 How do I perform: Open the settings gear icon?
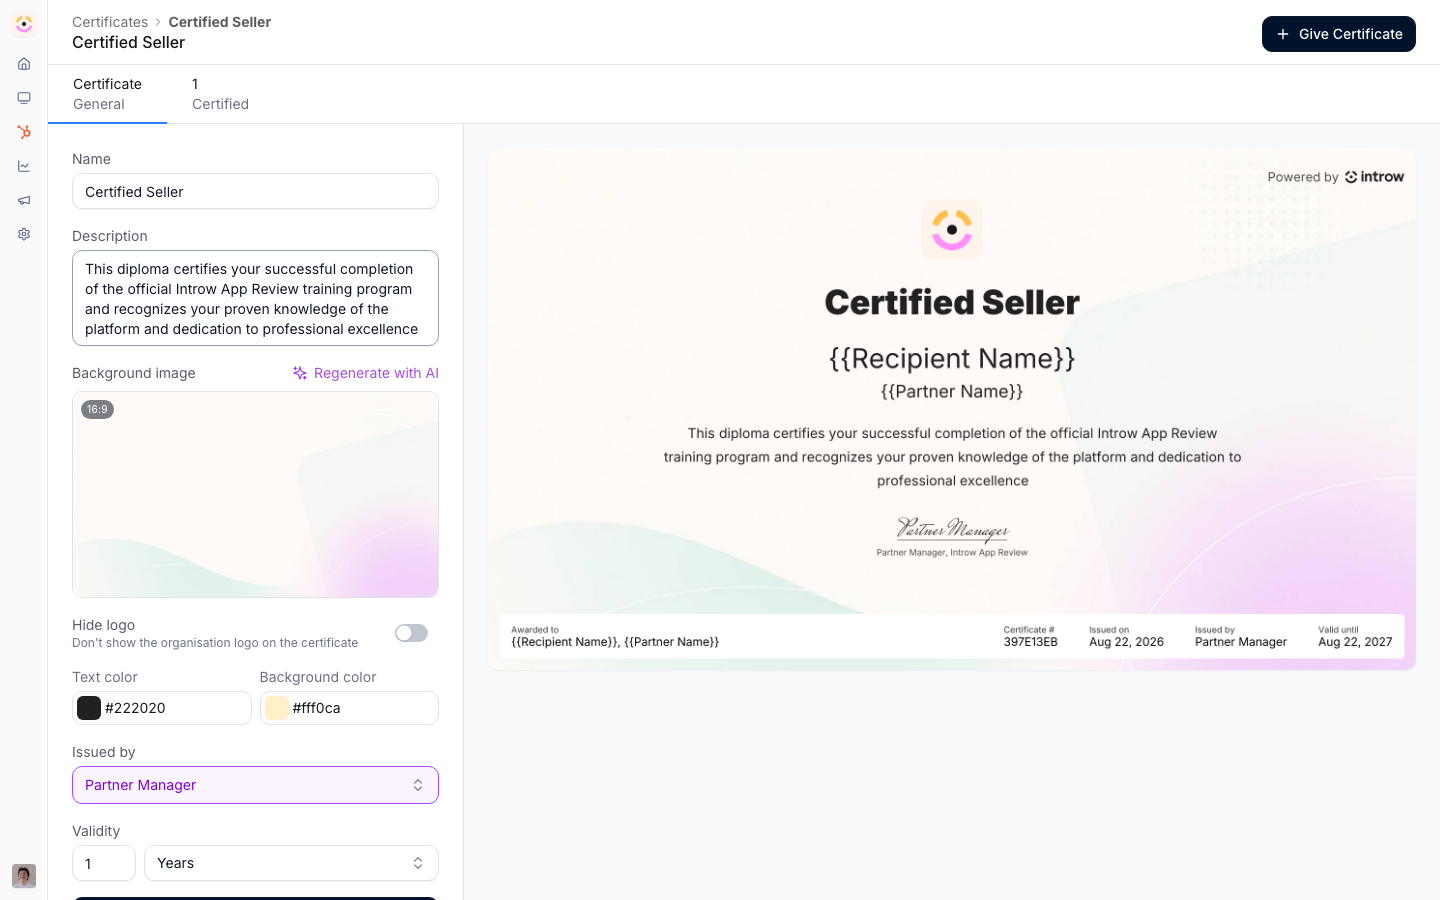[24, 234]
